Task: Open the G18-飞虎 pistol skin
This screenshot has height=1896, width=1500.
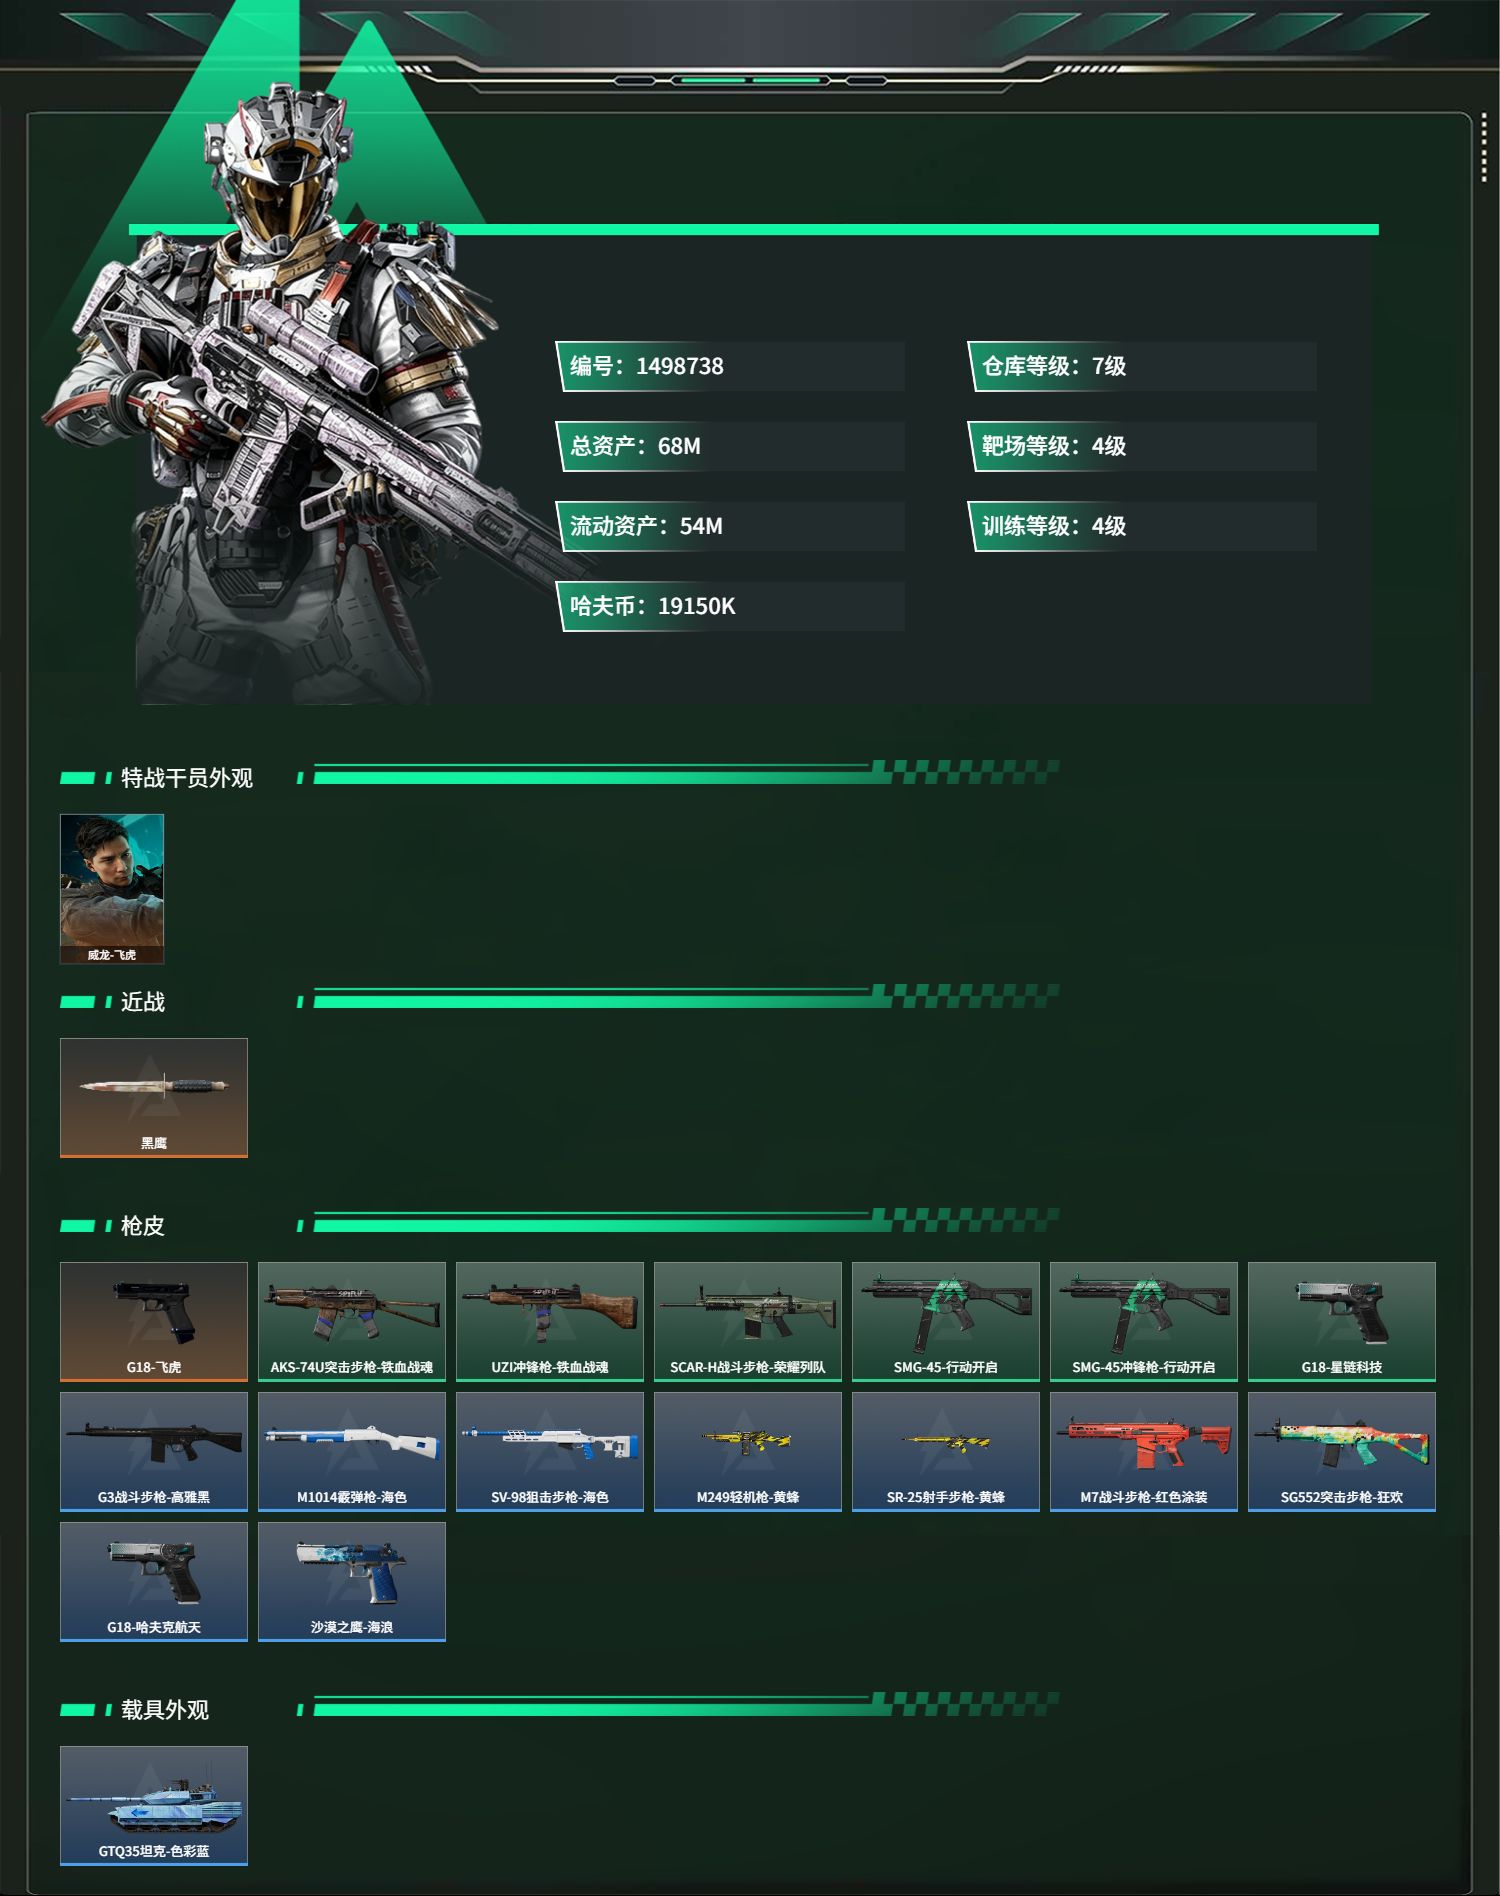Action: [x=154, y=1322]
